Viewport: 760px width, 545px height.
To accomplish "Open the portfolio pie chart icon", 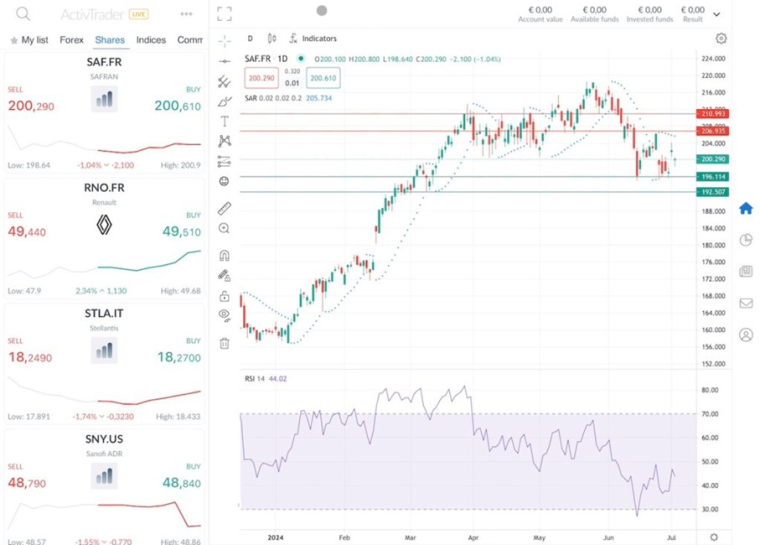I will (x=745, y=240).
